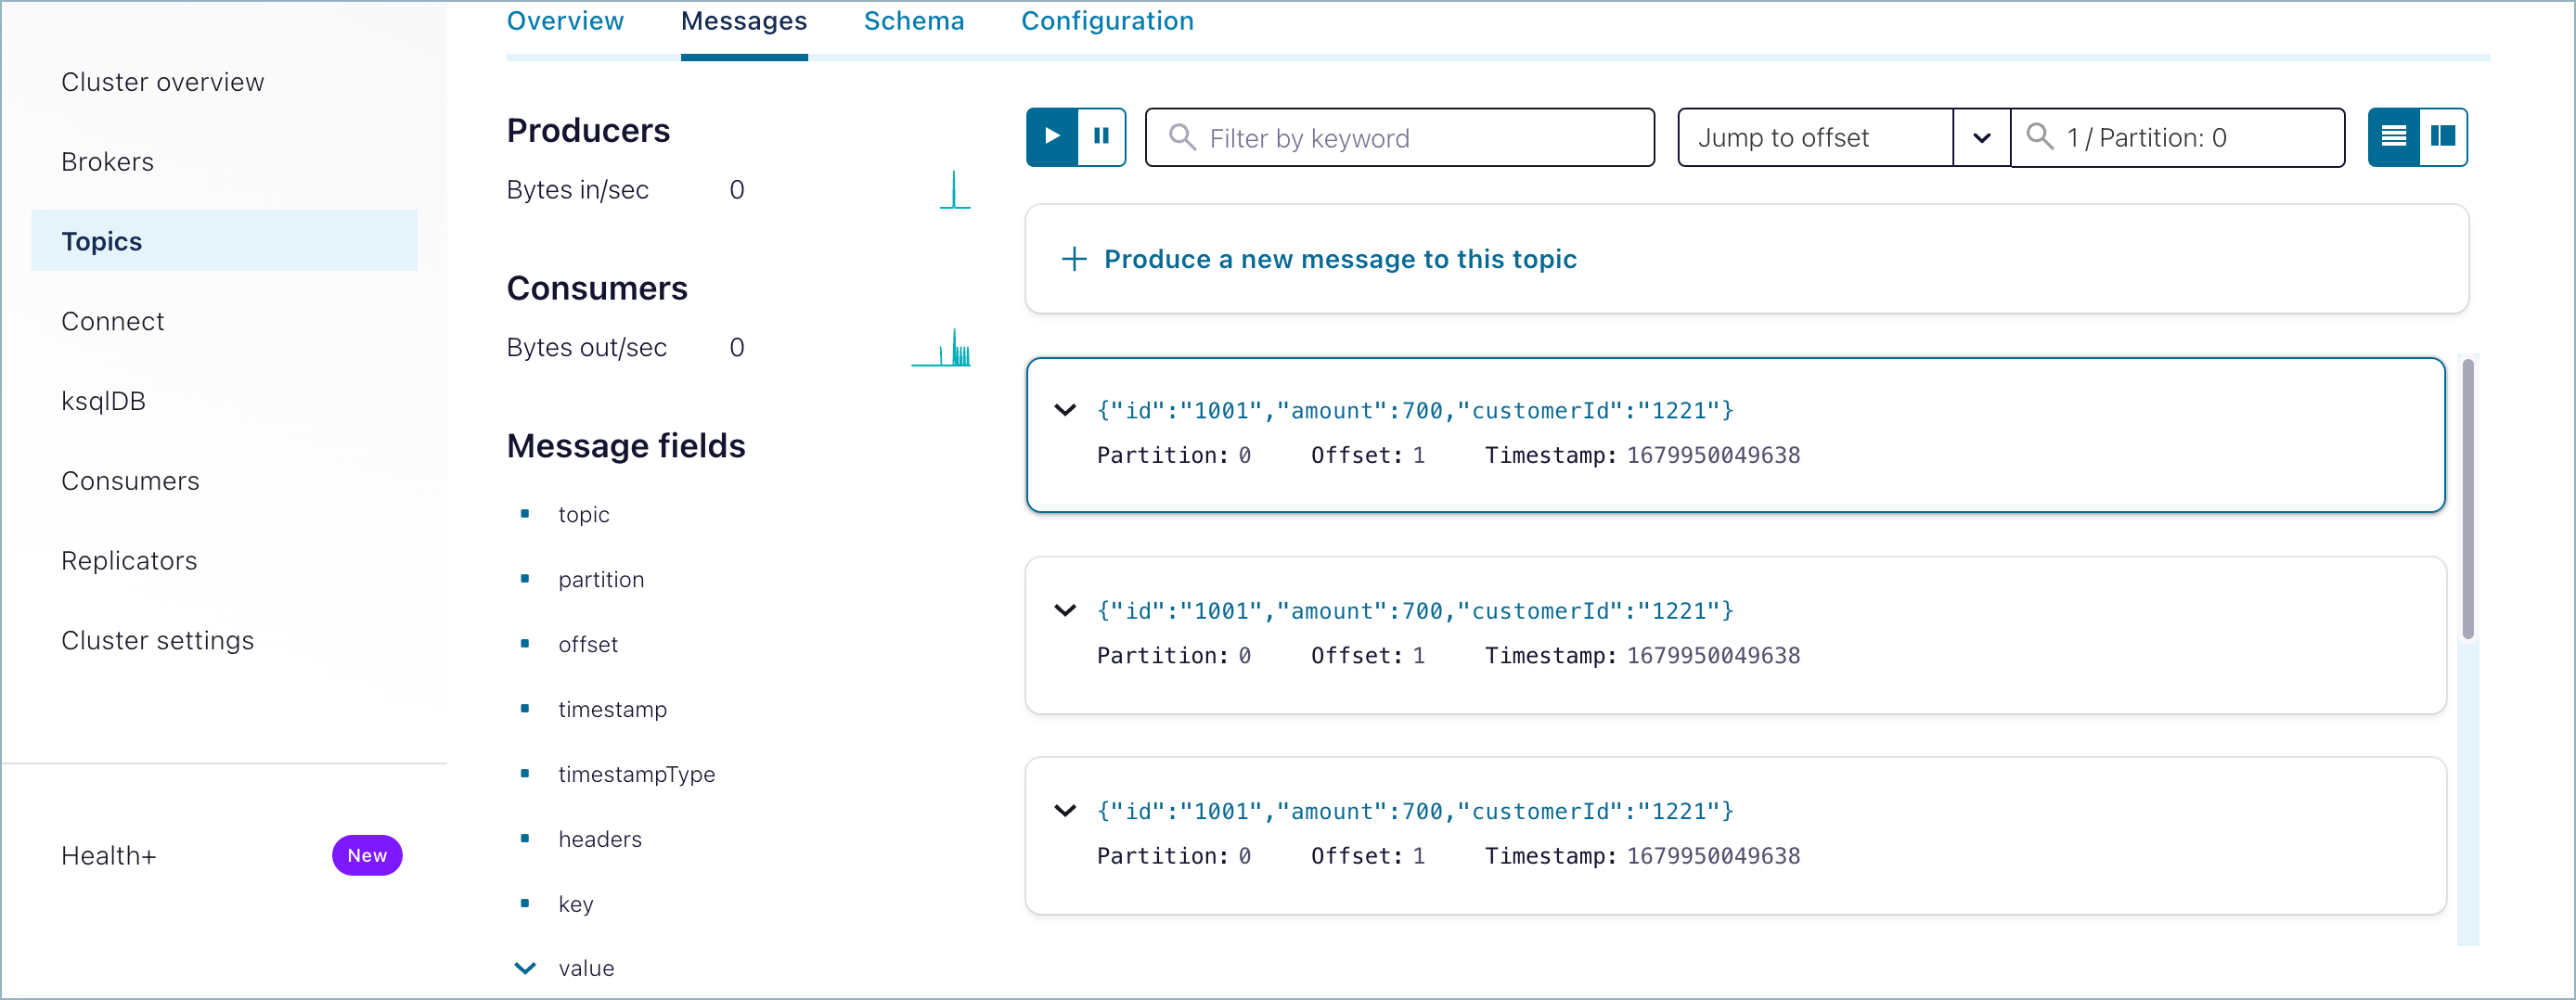
Task: Expand the first message card chevron
Action: [x=1065, y=410]
